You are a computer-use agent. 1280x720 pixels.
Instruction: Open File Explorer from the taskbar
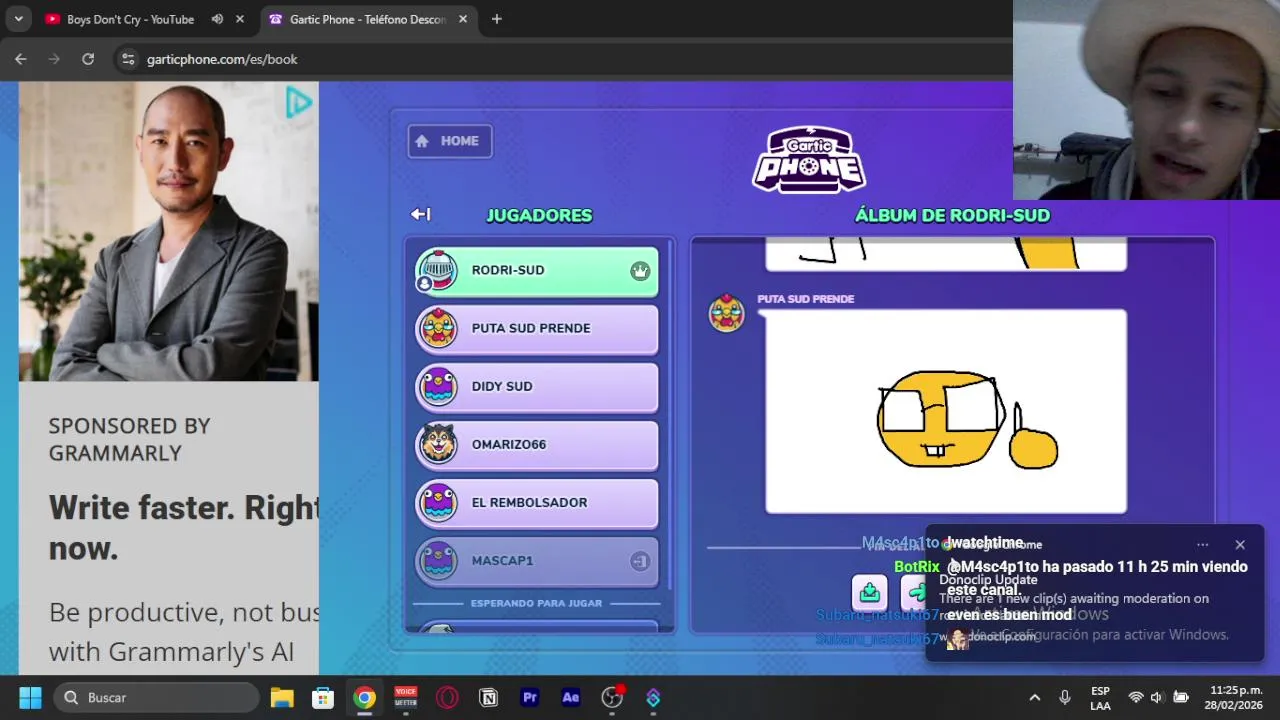point(282,697)
